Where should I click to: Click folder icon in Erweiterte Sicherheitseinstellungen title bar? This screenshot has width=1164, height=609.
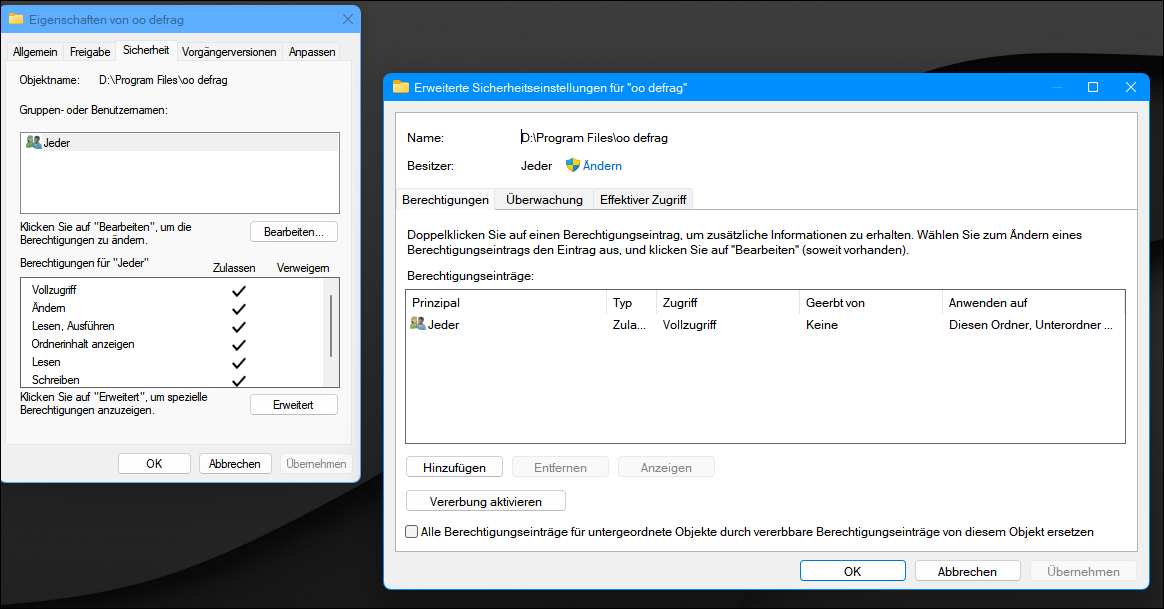[x=401, y=87]
